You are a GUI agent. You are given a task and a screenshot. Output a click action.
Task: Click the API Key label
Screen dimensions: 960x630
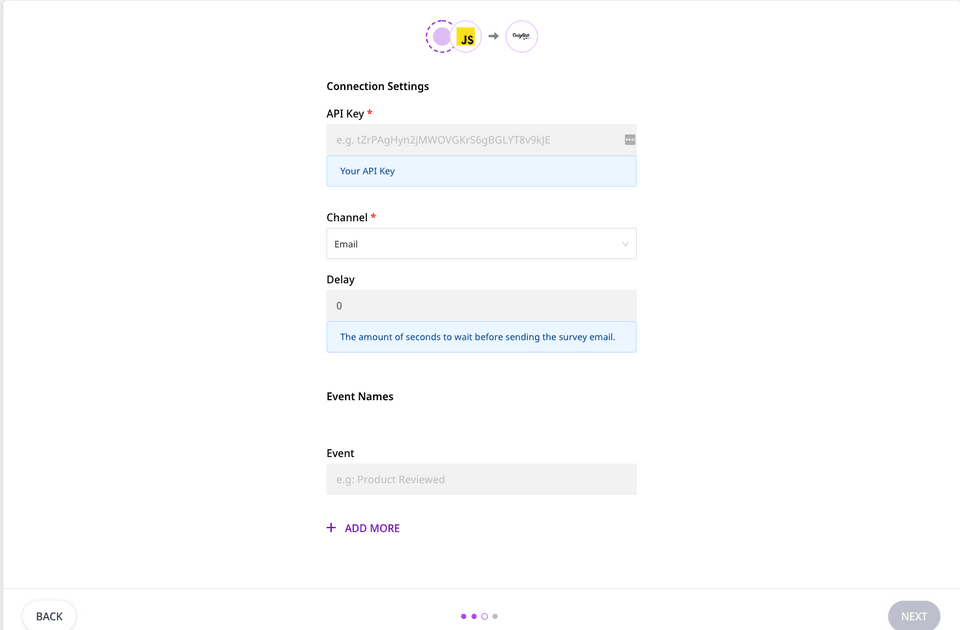coord(345,113)
